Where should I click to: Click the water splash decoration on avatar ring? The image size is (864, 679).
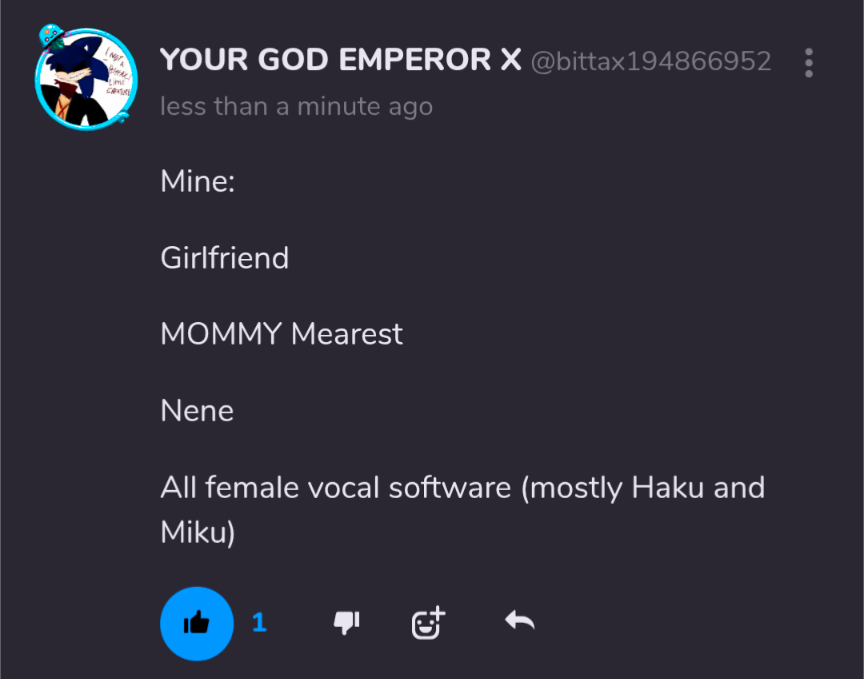point(122,117)
